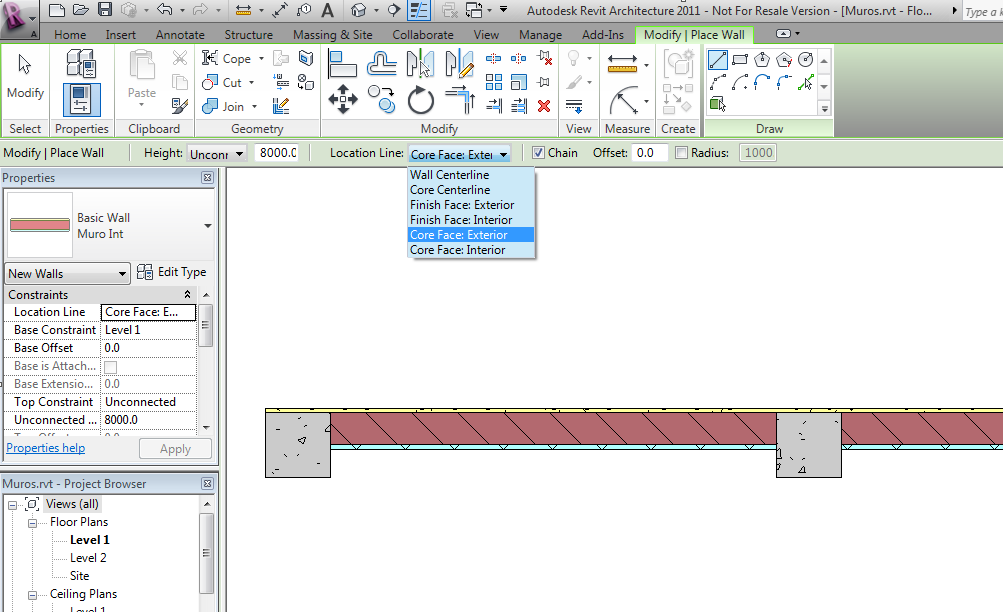
Task: Click the Mirror - Pick Axis tool
Action: (420, 63)
